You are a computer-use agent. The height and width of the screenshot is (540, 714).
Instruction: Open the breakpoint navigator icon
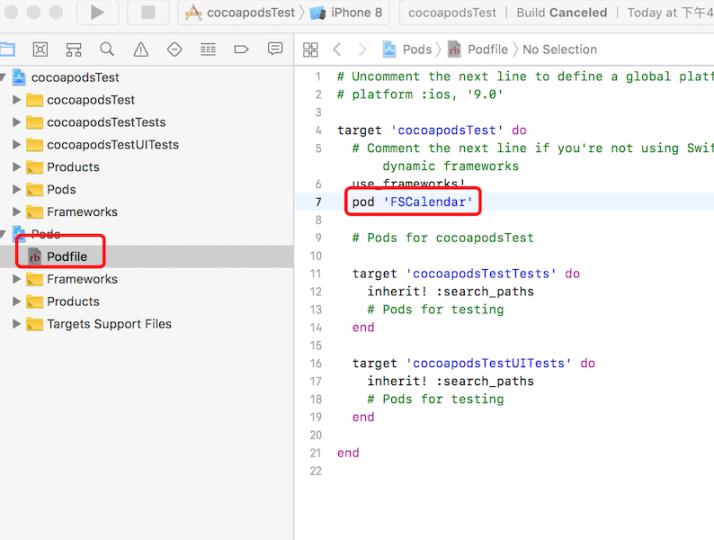click(x=240, y=49)
